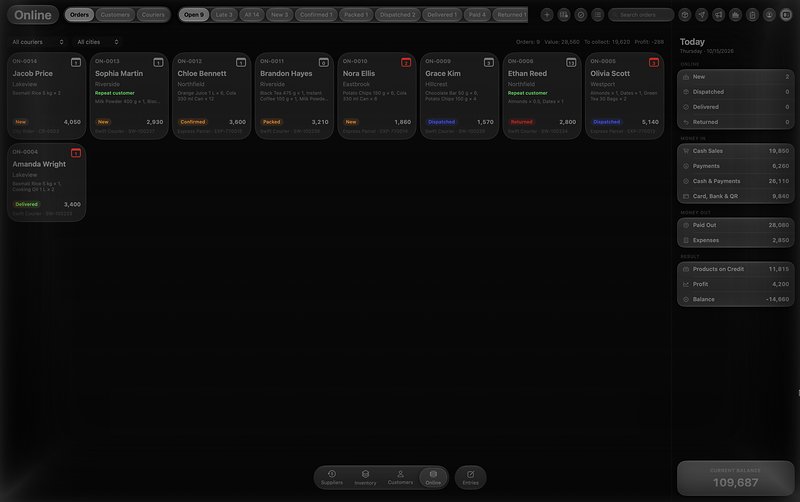
Task: Open Amanda Wright's order card ON-0004
Action: pos(46,183)
